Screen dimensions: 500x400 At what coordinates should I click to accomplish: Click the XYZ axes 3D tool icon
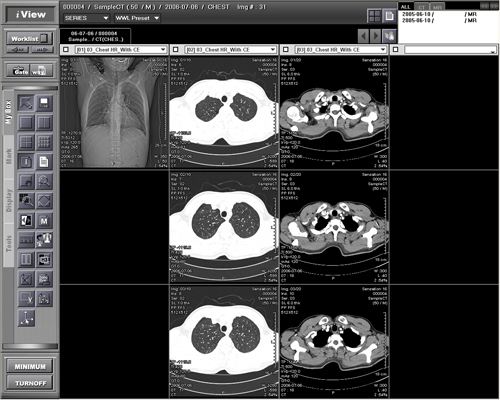point(26,318)
